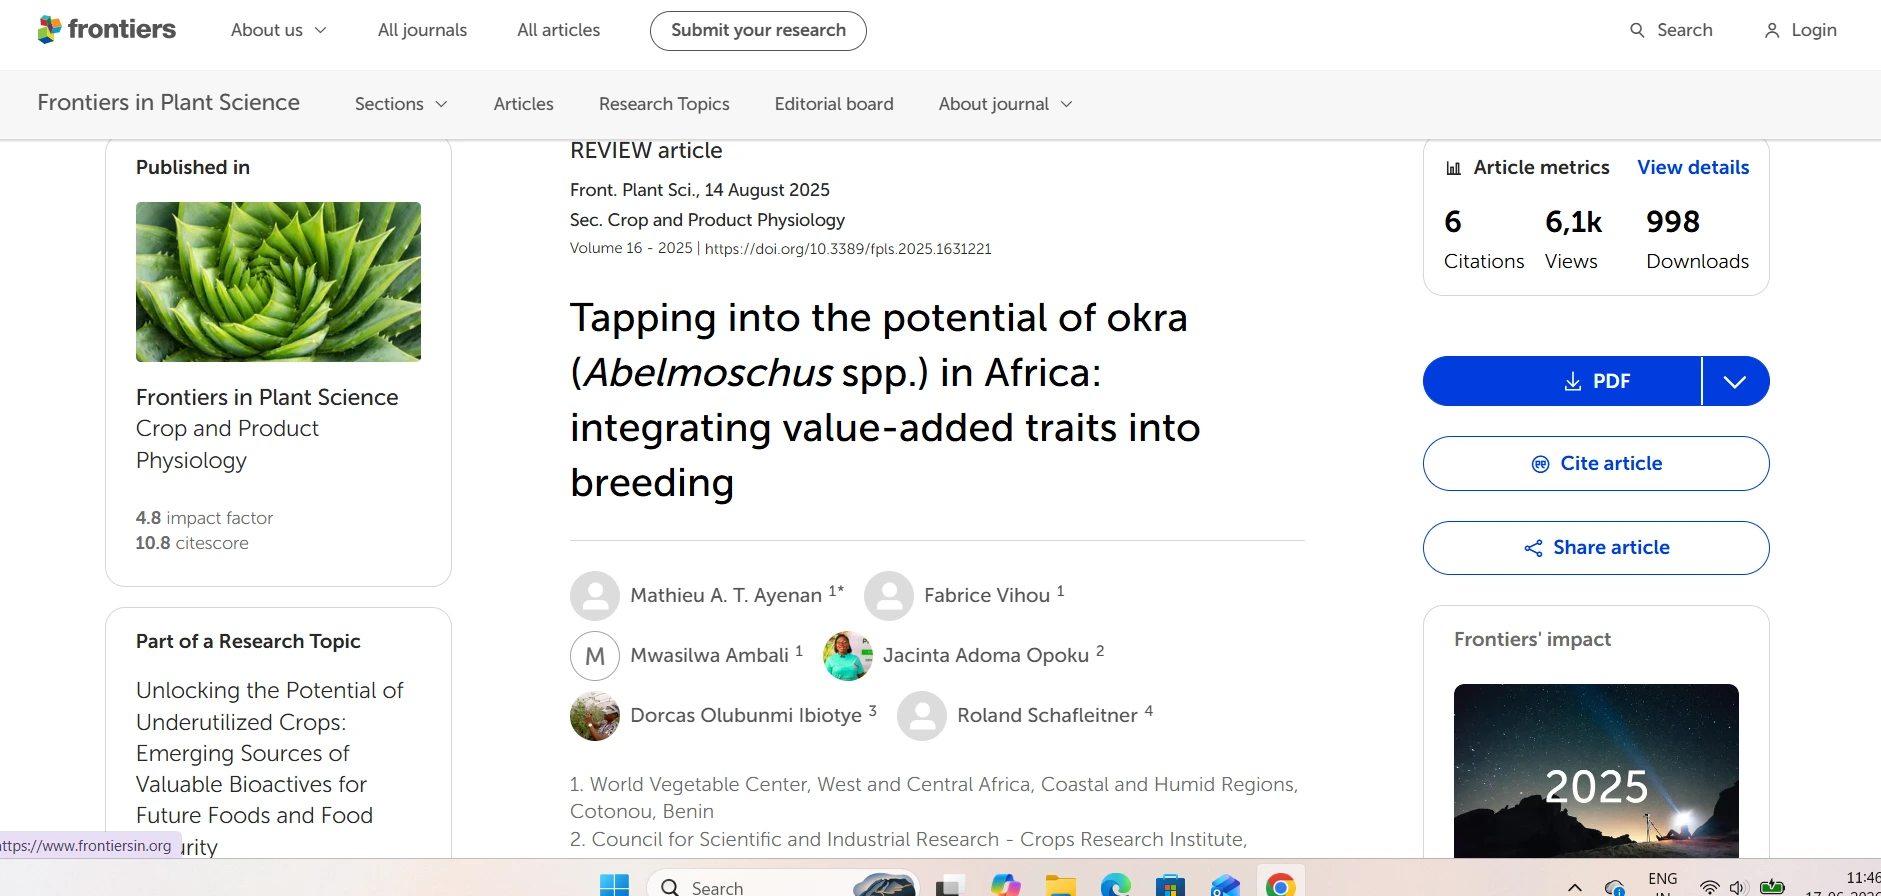Open the article DOI link

(848, 249)
